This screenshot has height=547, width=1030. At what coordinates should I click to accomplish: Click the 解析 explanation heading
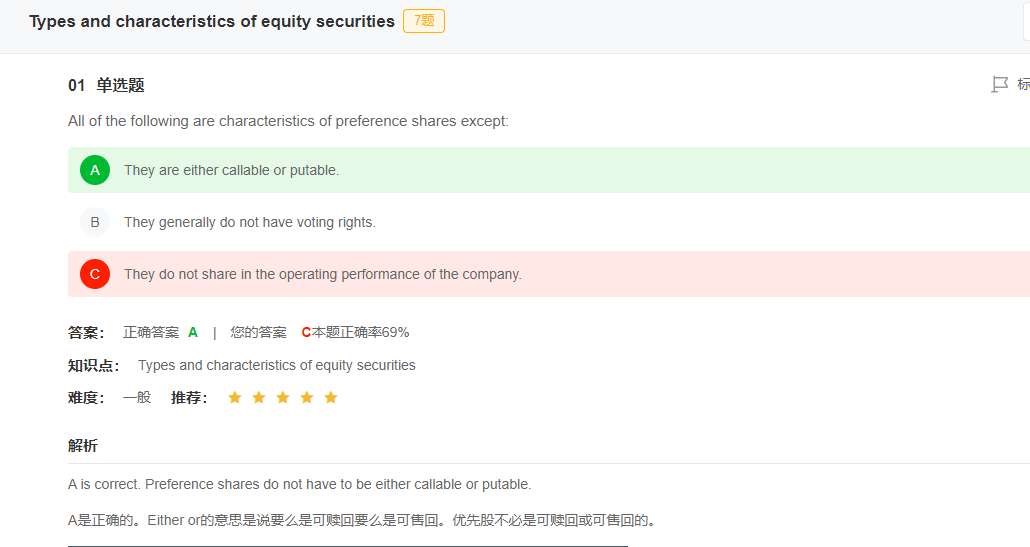(x=83, y=446)
